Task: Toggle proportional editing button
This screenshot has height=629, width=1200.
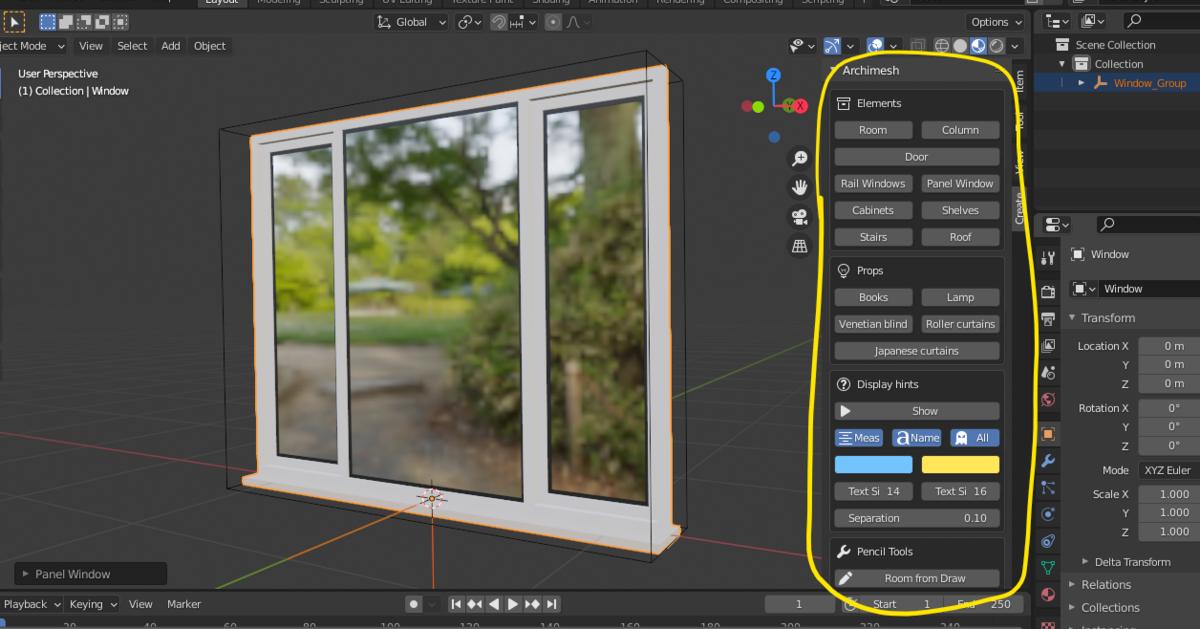Action: click(553, 22)
